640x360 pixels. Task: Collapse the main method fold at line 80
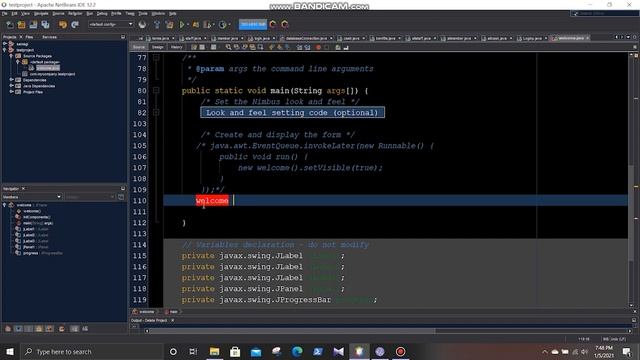(156, 91)
